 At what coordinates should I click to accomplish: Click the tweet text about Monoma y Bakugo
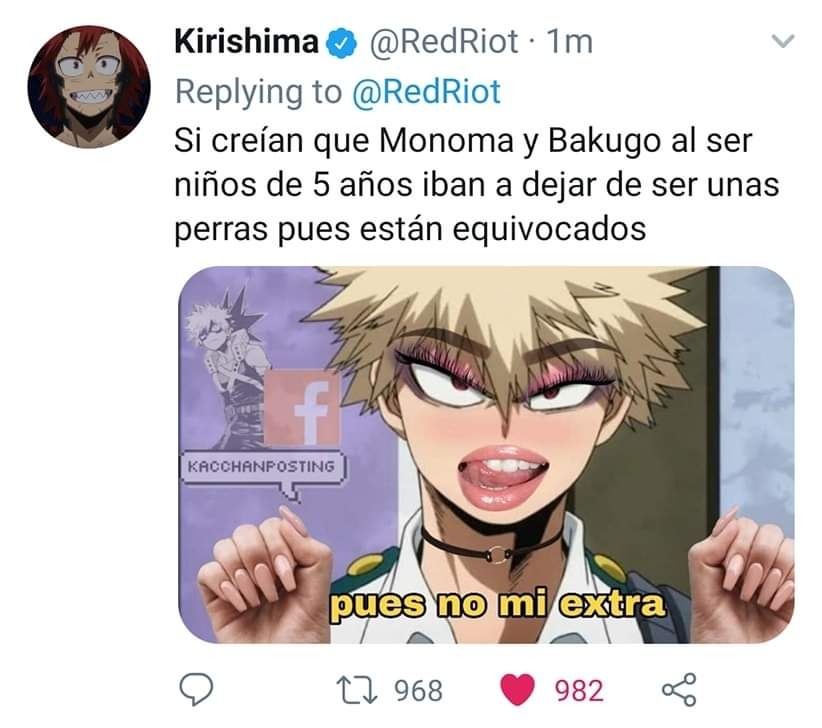476,185
